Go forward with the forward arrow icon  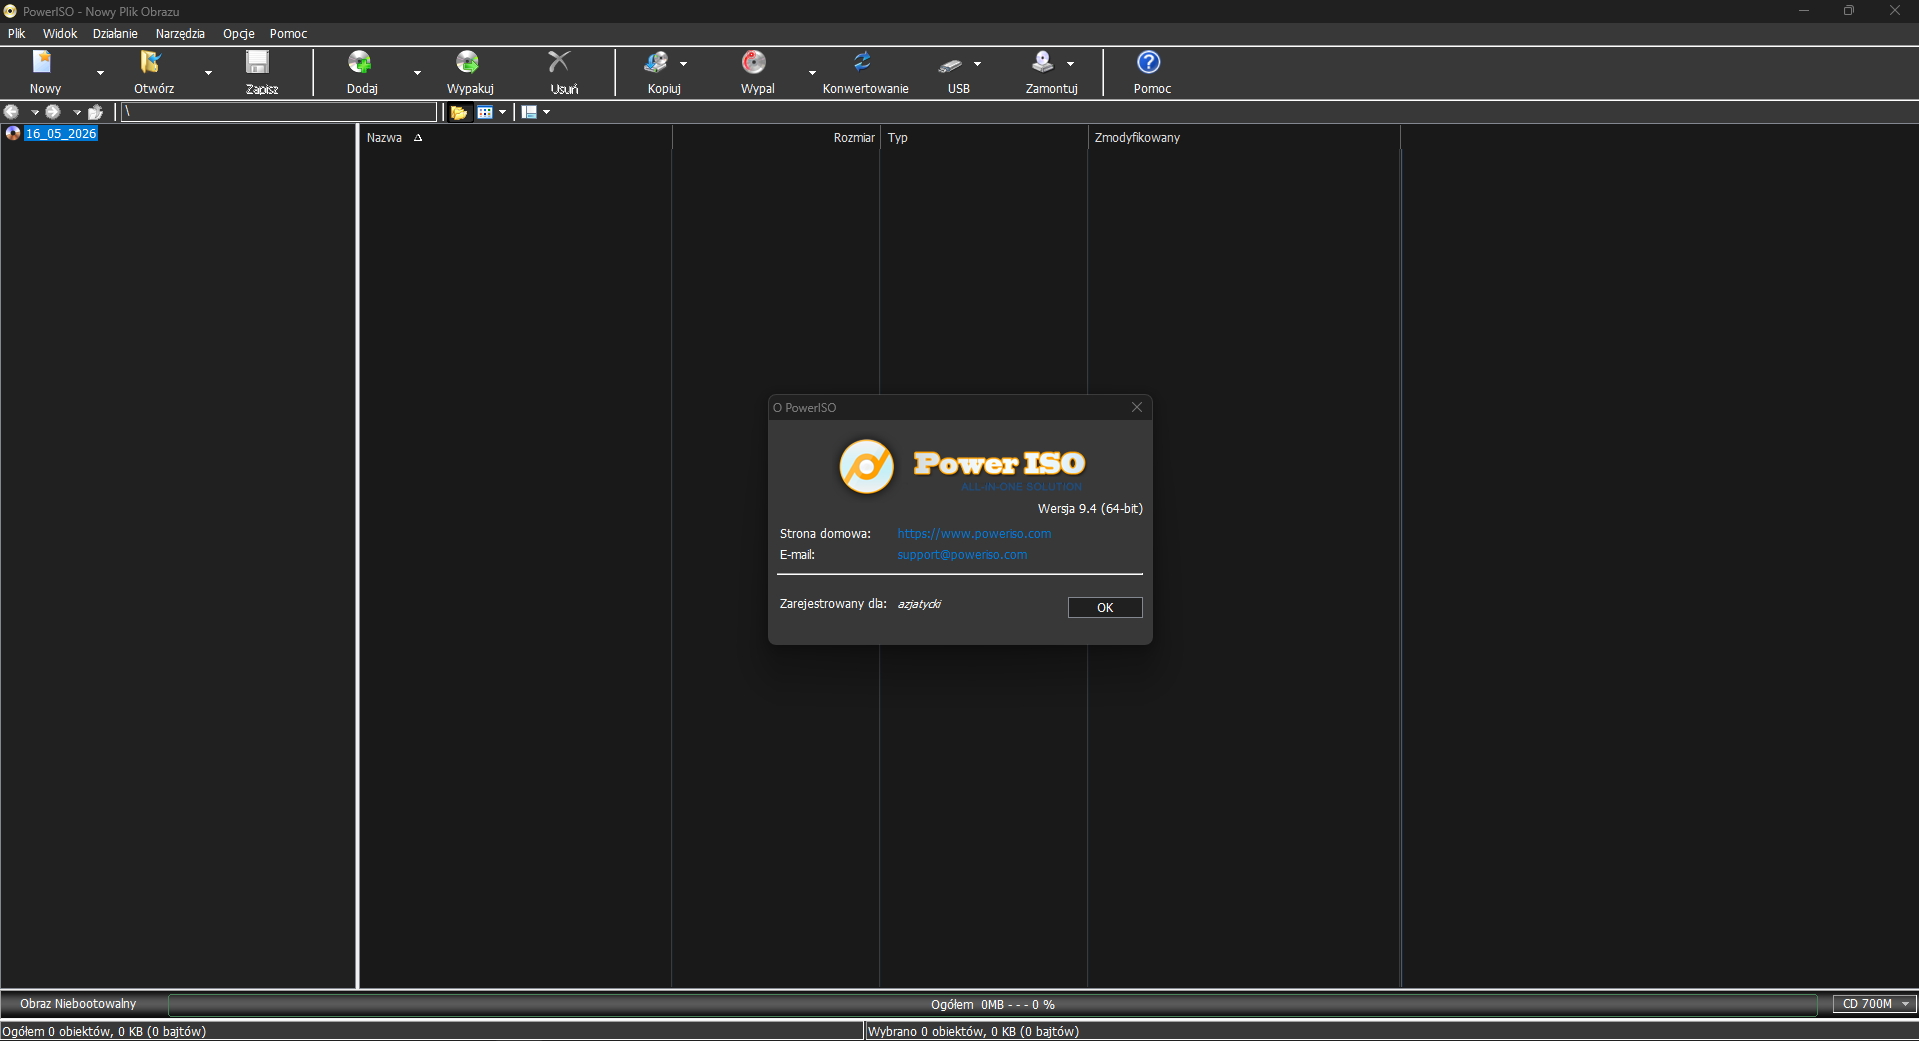(53, 112)
